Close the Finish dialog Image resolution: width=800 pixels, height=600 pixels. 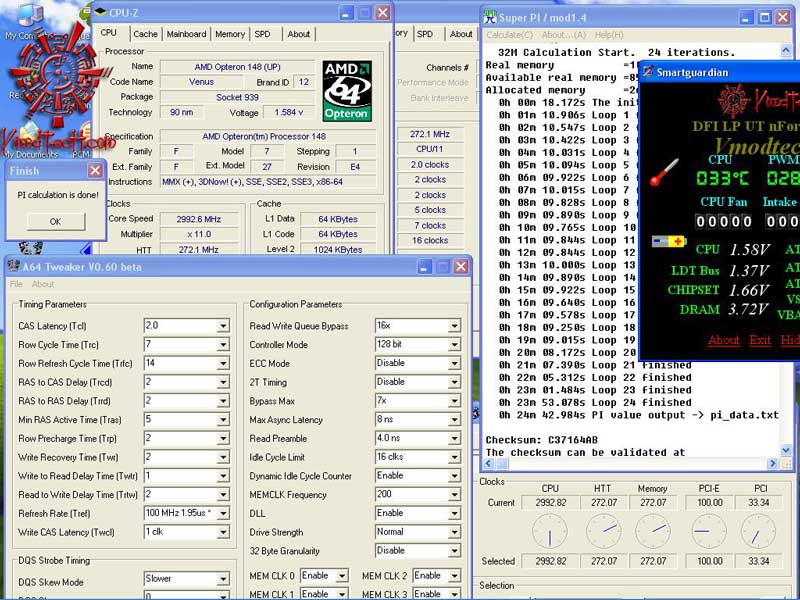(x=95, y=170)
